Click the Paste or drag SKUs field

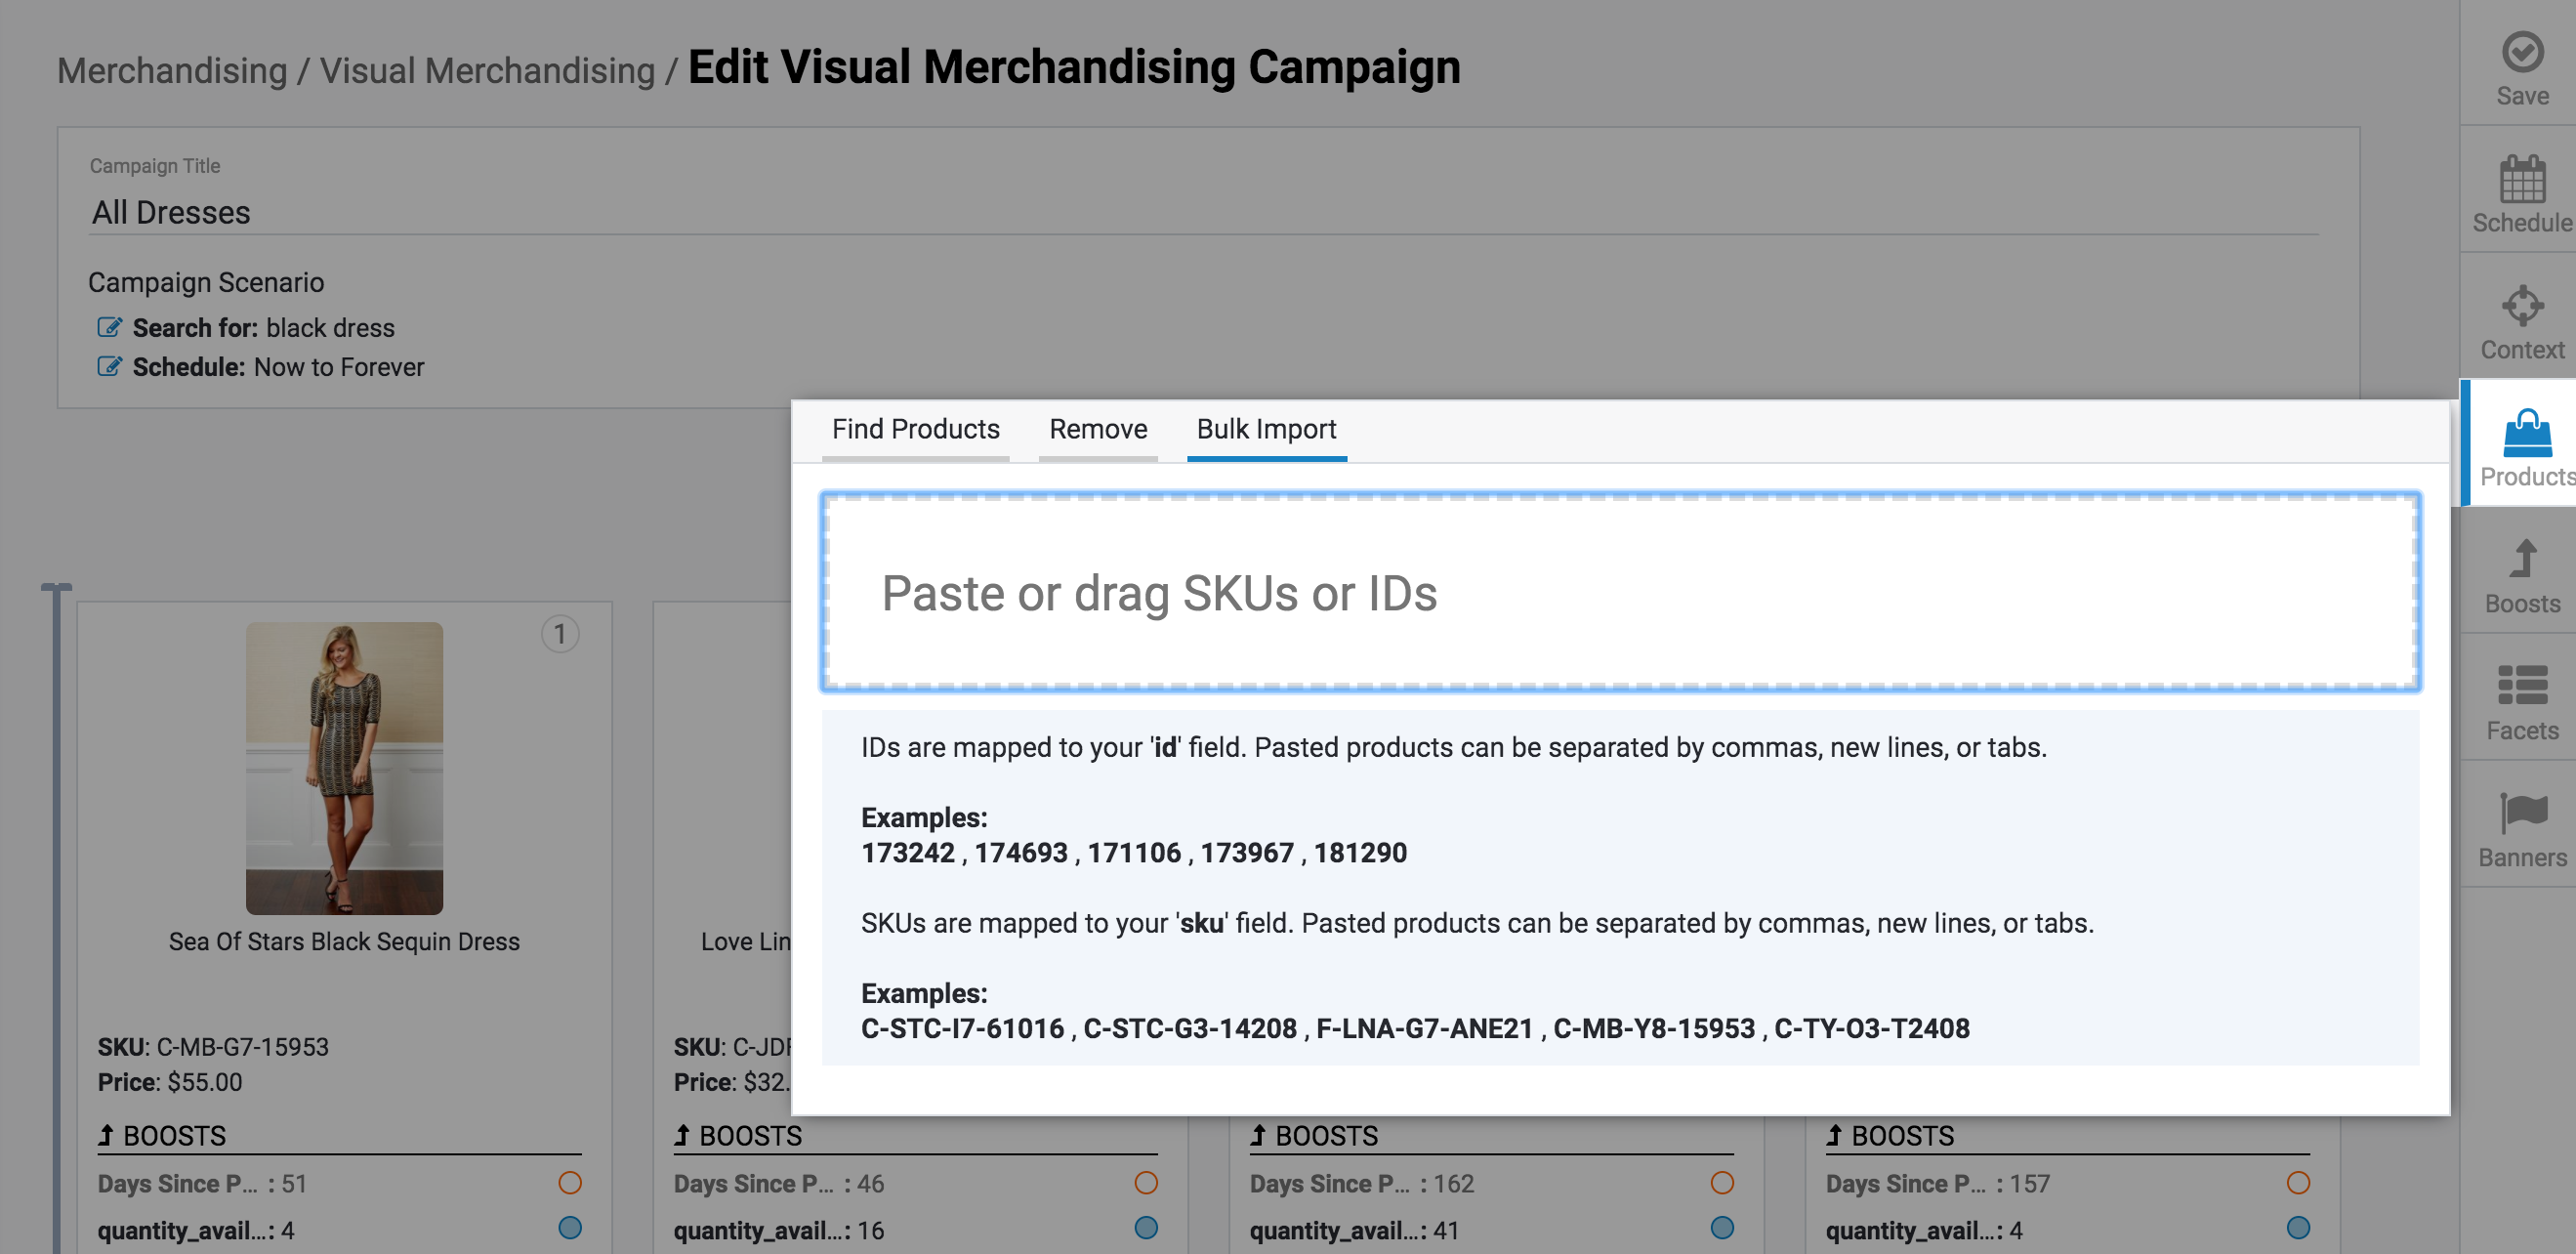point(1619,592)
